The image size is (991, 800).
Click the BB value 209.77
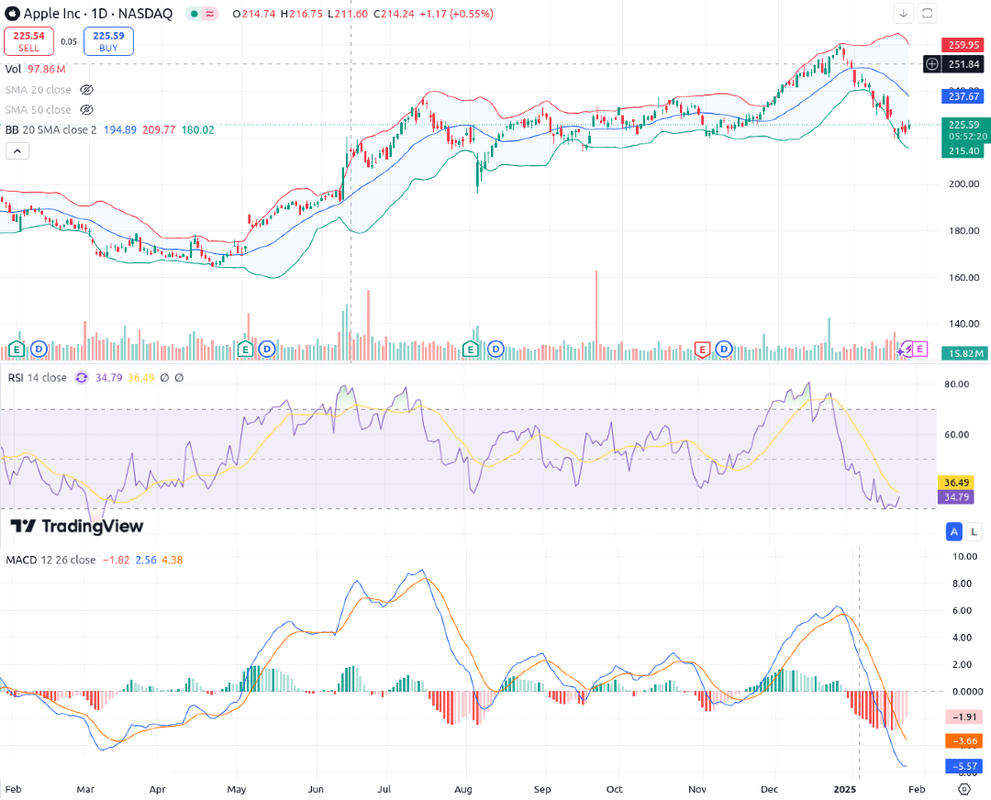point(159,130)
